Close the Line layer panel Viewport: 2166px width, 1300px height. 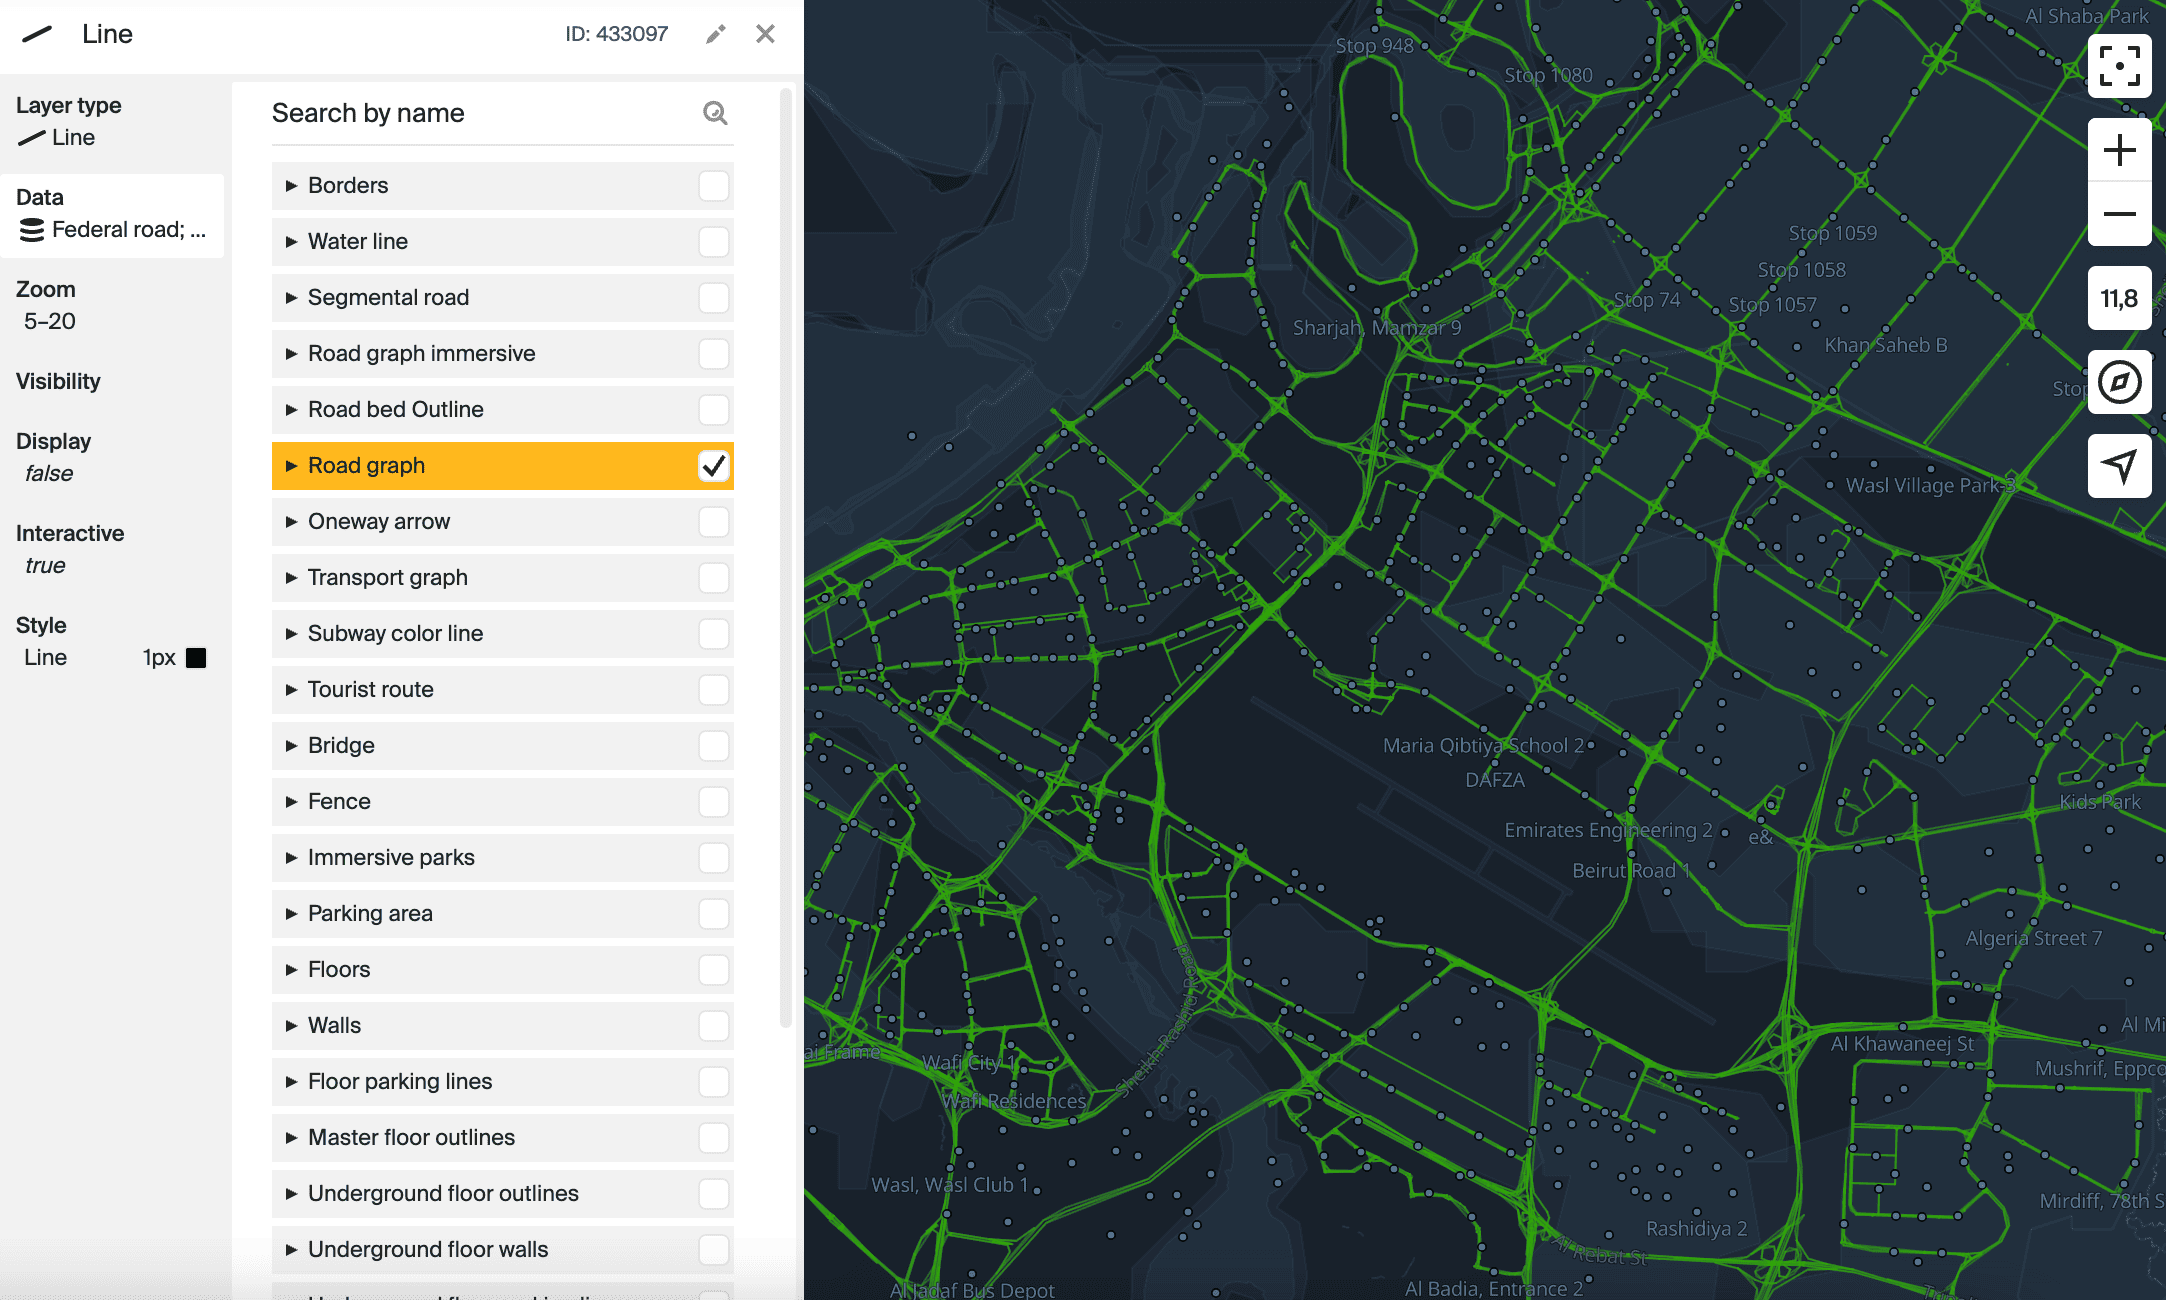765,34
